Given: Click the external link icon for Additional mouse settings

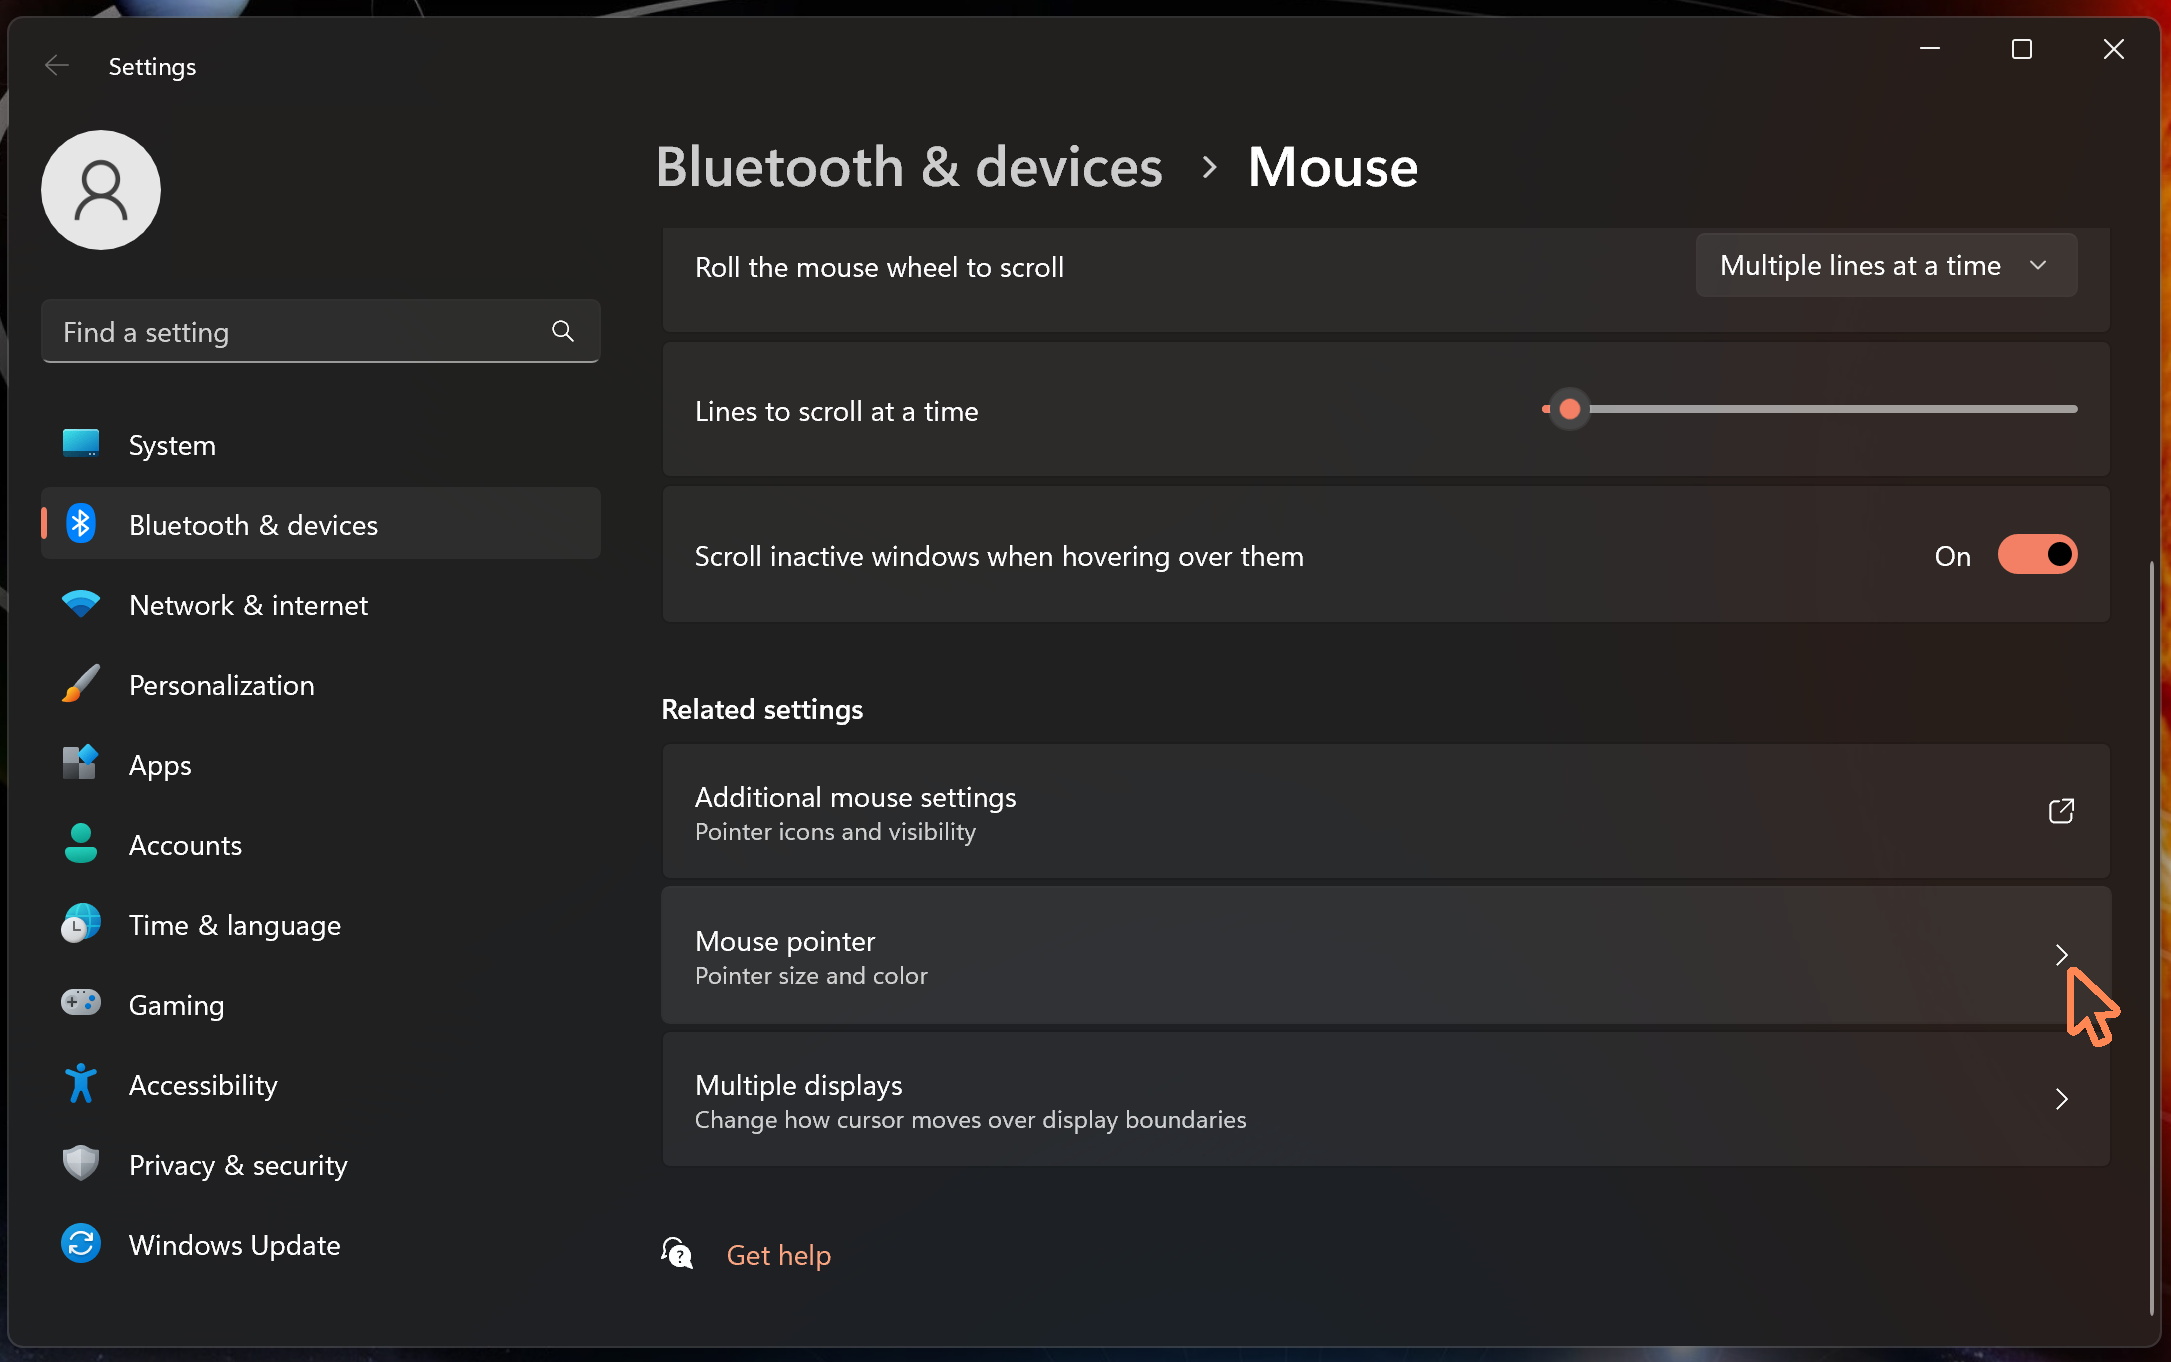Looking at the screenshot, I should pyautogui.click(x=2061, y=811).
